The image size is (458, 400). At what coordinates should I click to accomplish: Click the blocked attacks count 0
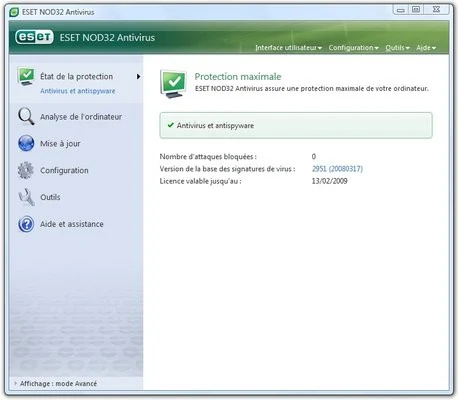314,156
